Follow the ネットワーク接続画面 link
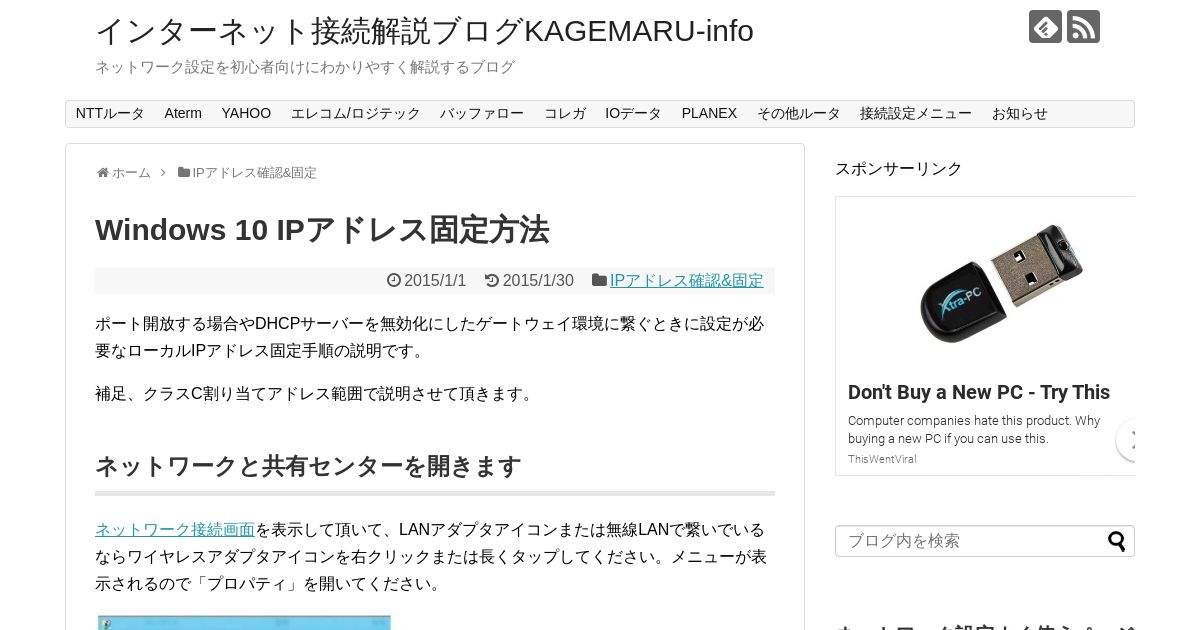The width and height of the screenshot is (1200, 630). 175,530
